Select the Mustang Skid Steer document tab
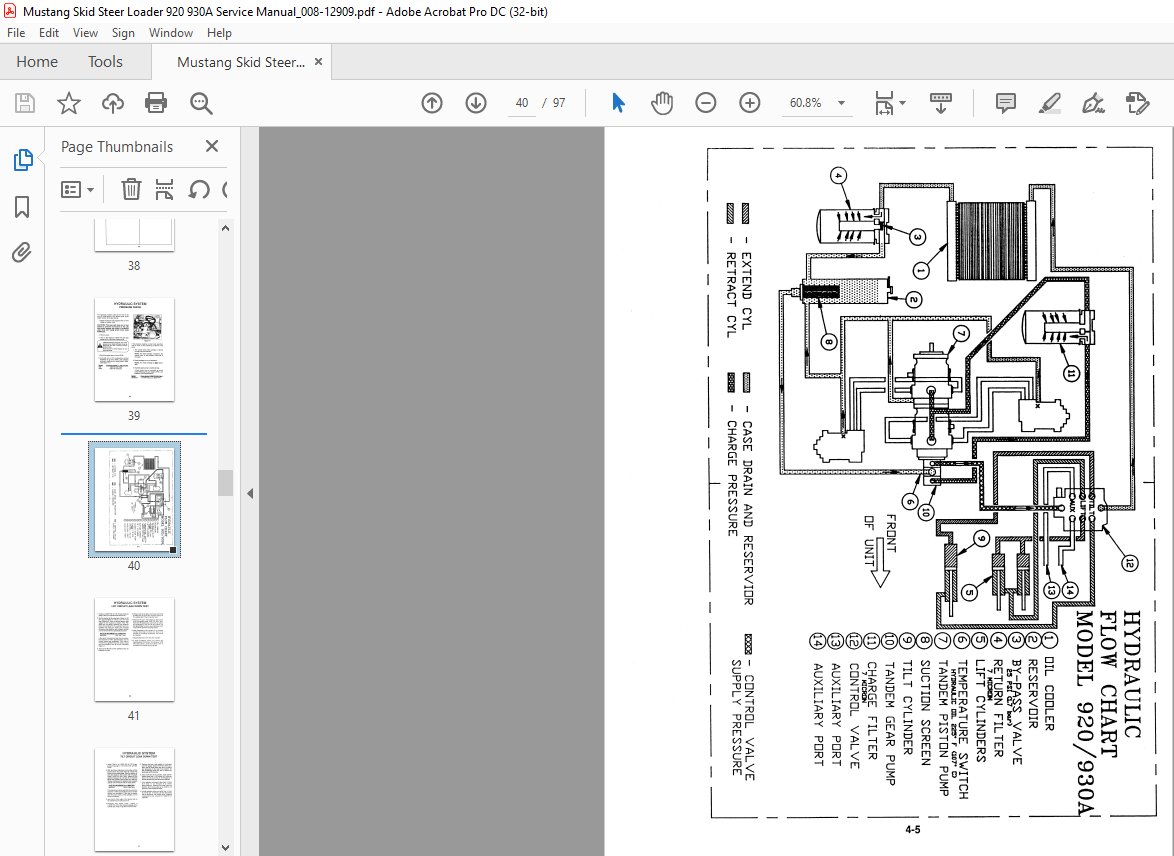The height and width of the screenshot is (856, 1174). click(240, 62)
